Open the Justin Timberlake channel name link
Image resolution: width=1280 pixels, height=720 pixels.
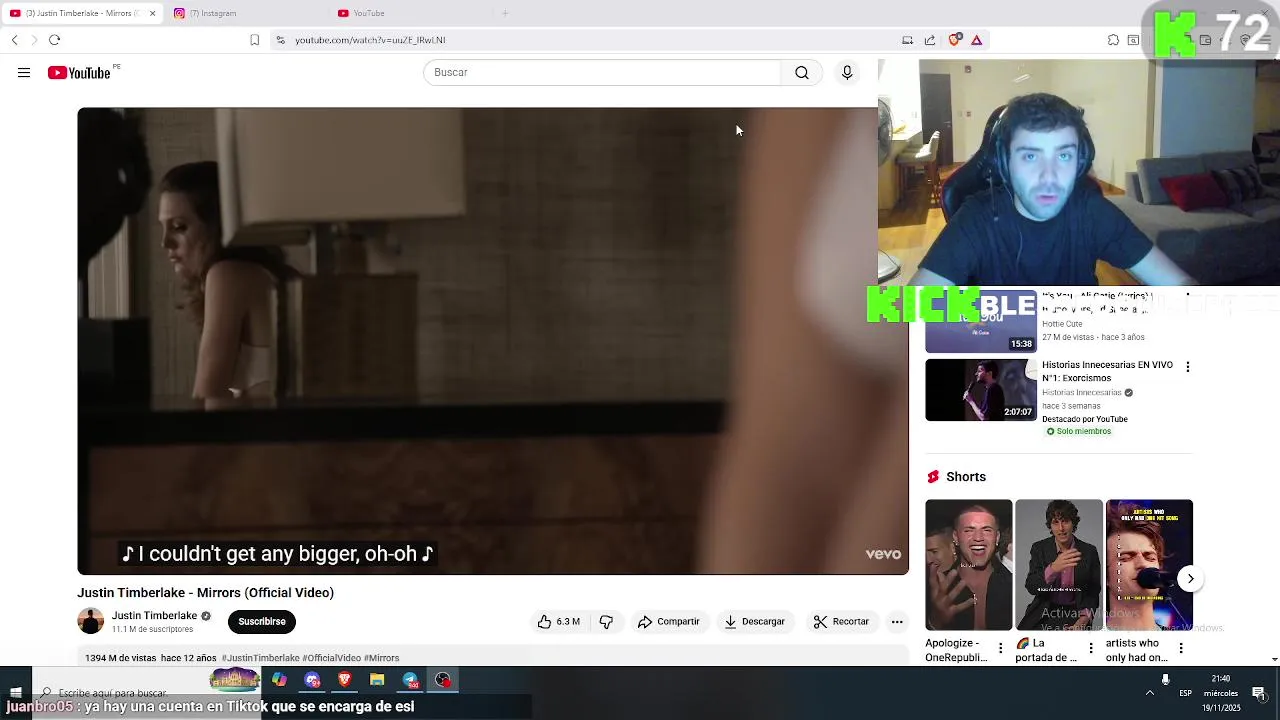[x=154, y=616]
